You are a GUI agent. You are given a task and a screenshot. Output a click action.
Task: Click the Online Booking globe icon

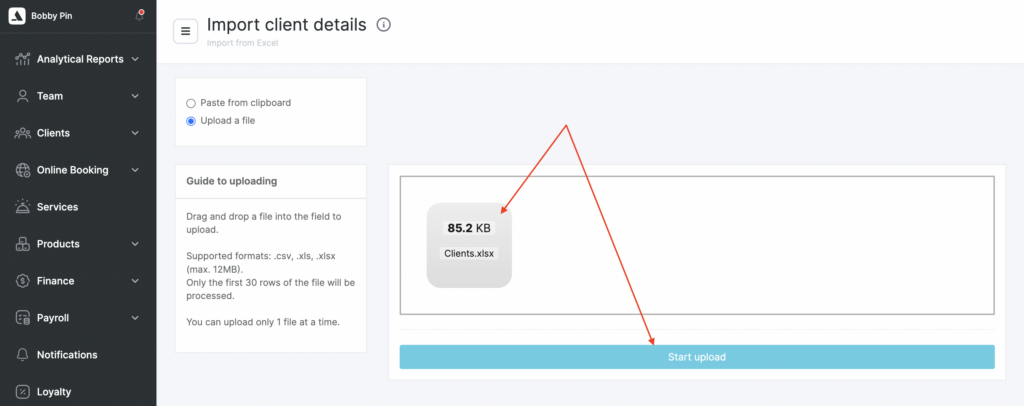click(x=22, y=170)
